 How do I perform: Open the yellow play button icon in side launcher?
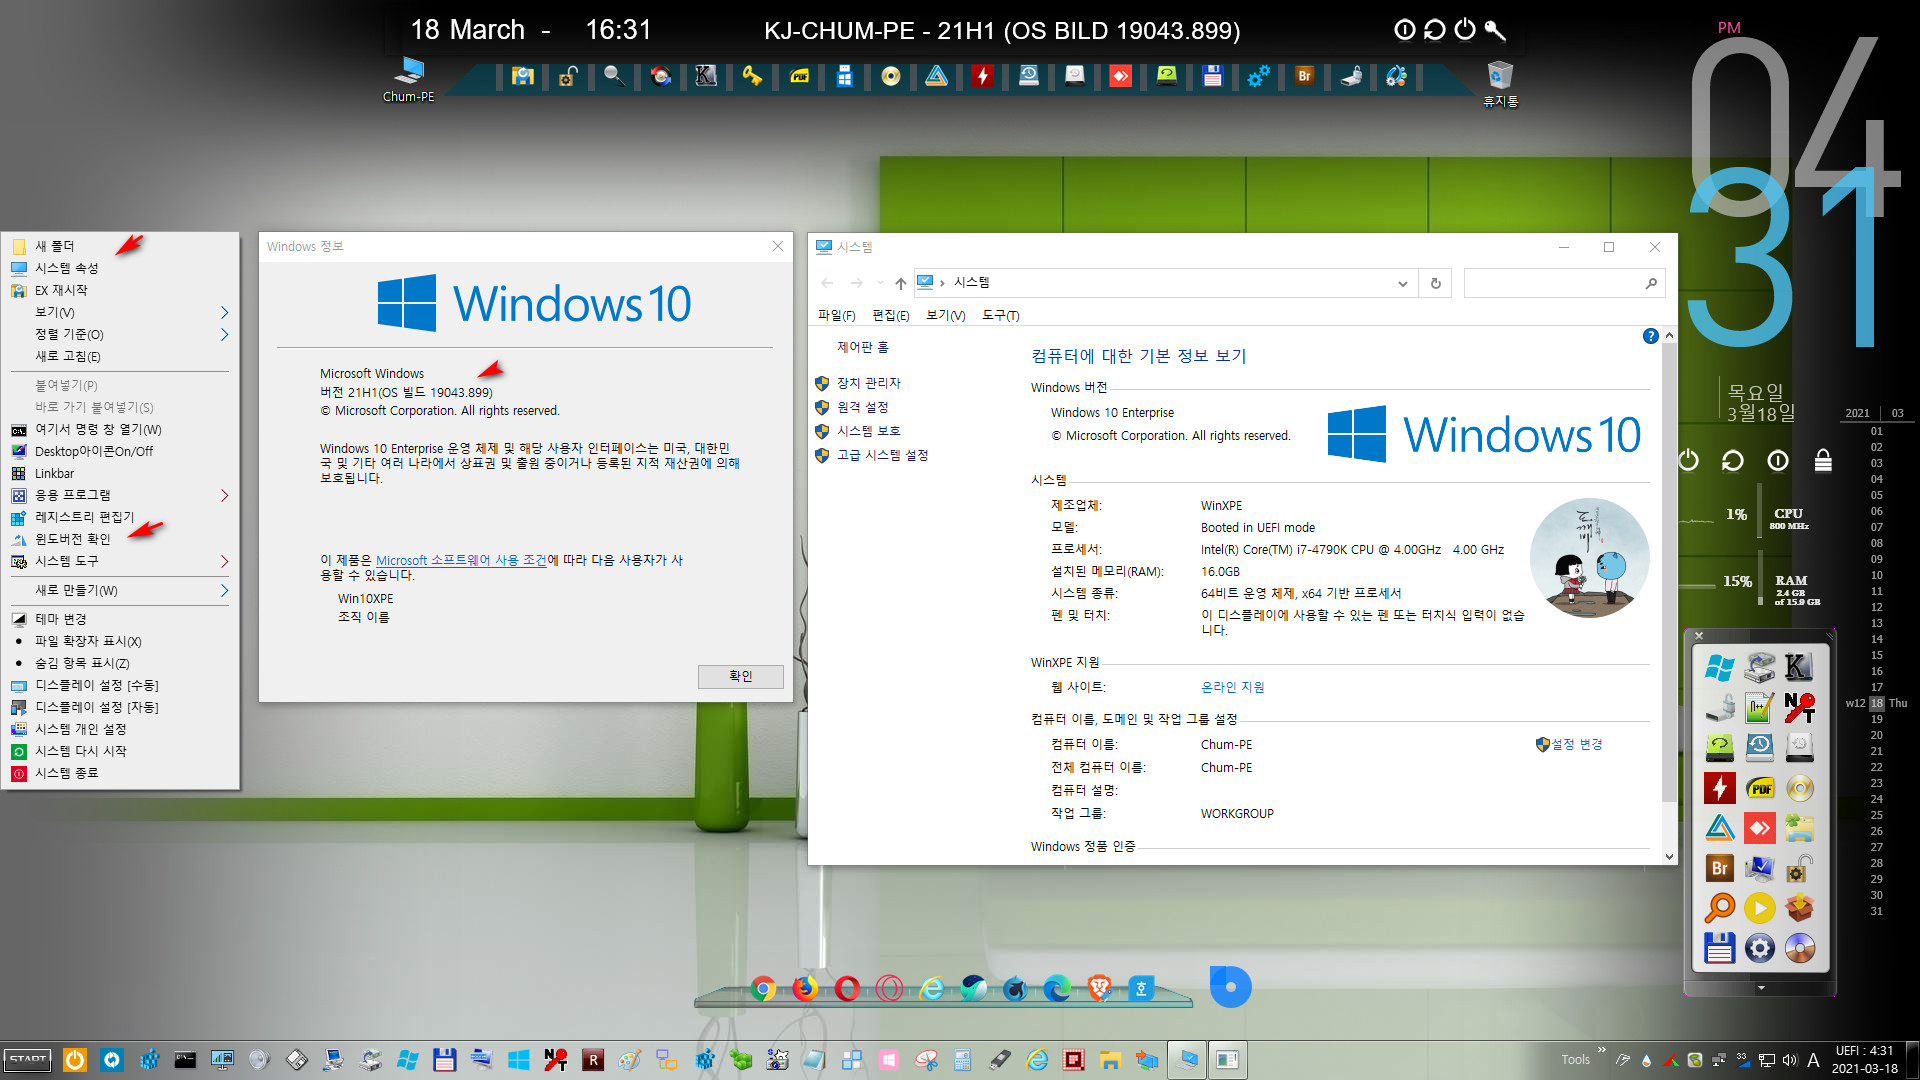click(1759, 908)
